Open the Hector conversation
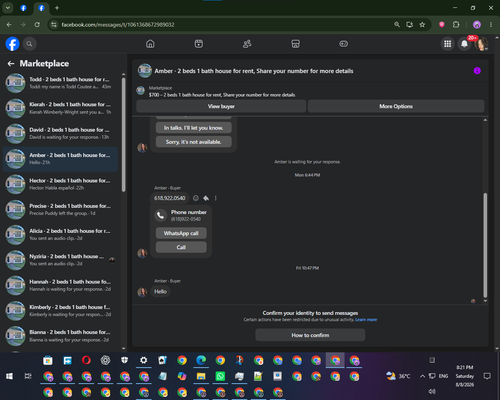This screenshot has height=400, width=500. (x=61, y=184)
